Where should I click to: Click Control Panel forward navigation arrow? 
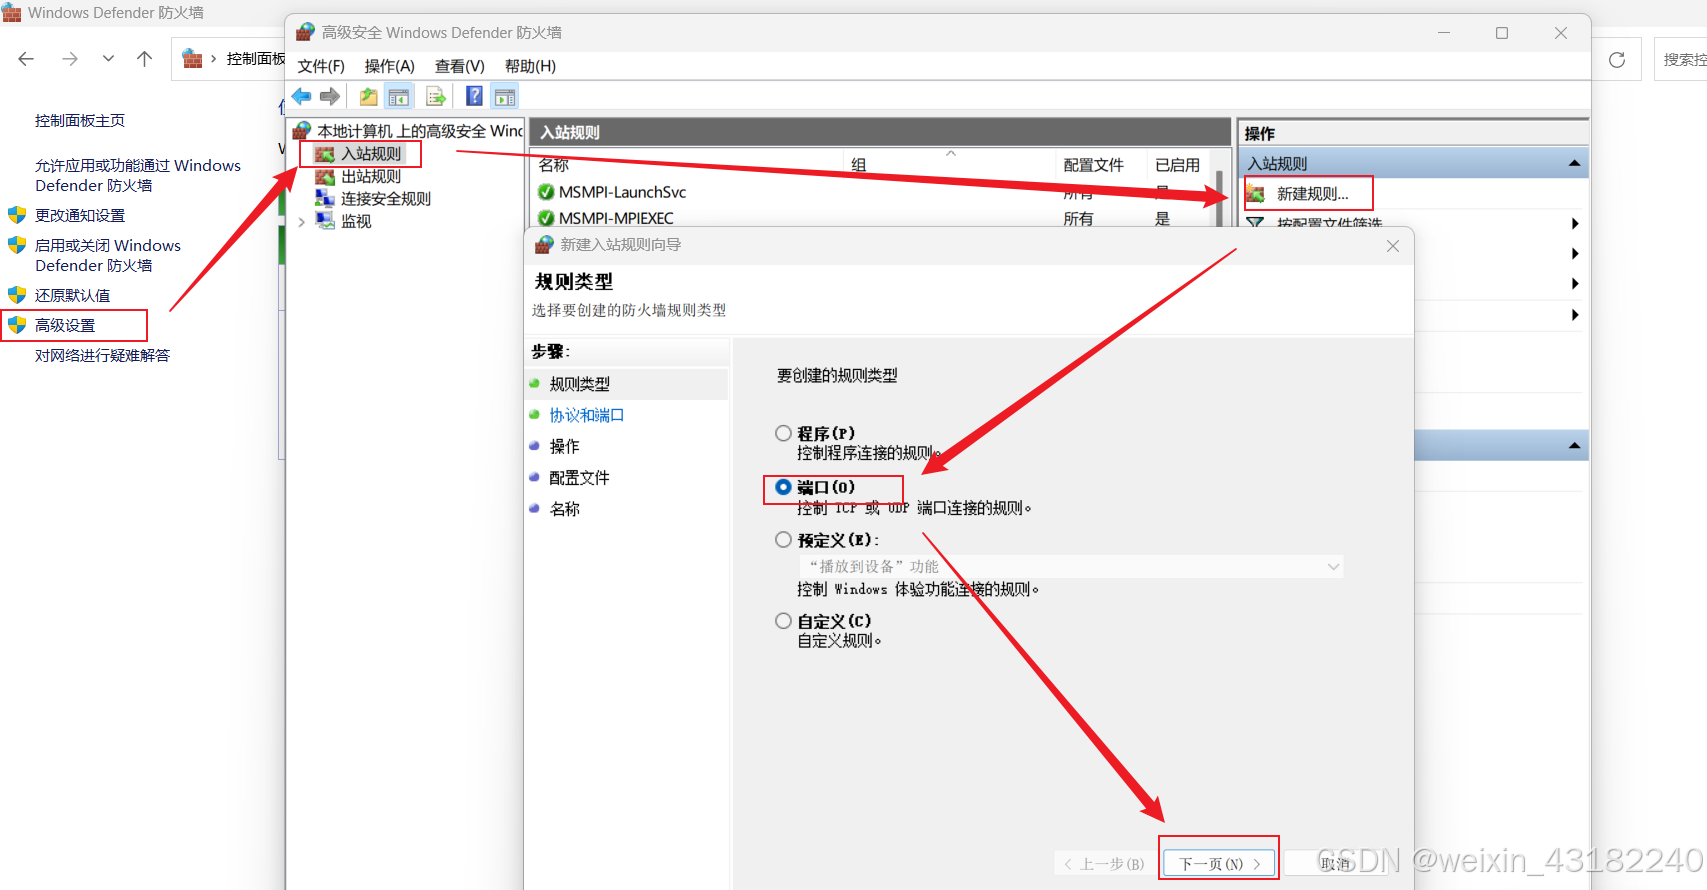[x=69, y=59]
